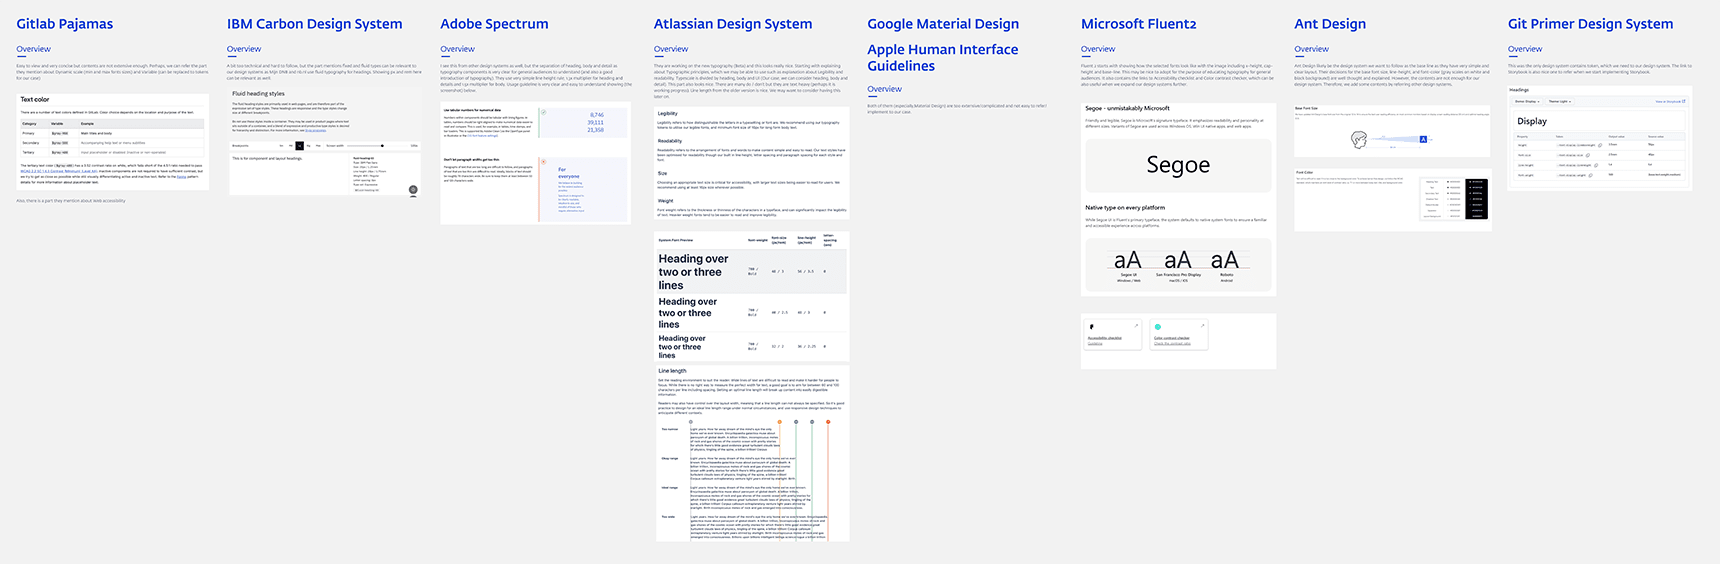
Task: Select Overview under Ant Design
Action: (x=1311, y=49)
